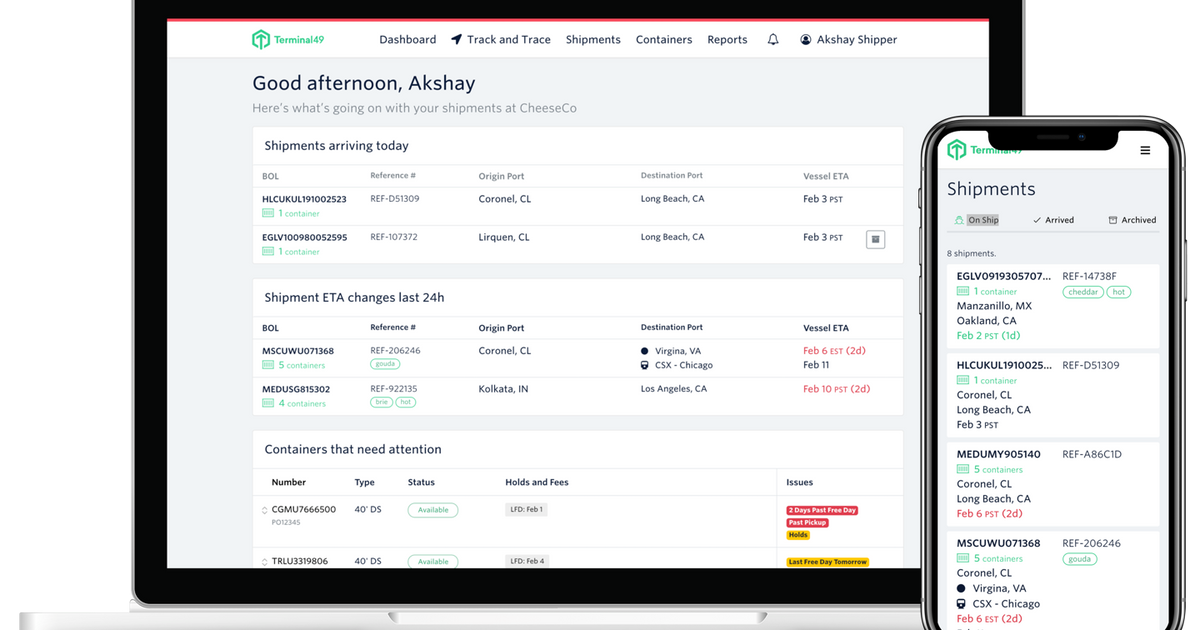Click the Terminal49 logo icon

260,39
